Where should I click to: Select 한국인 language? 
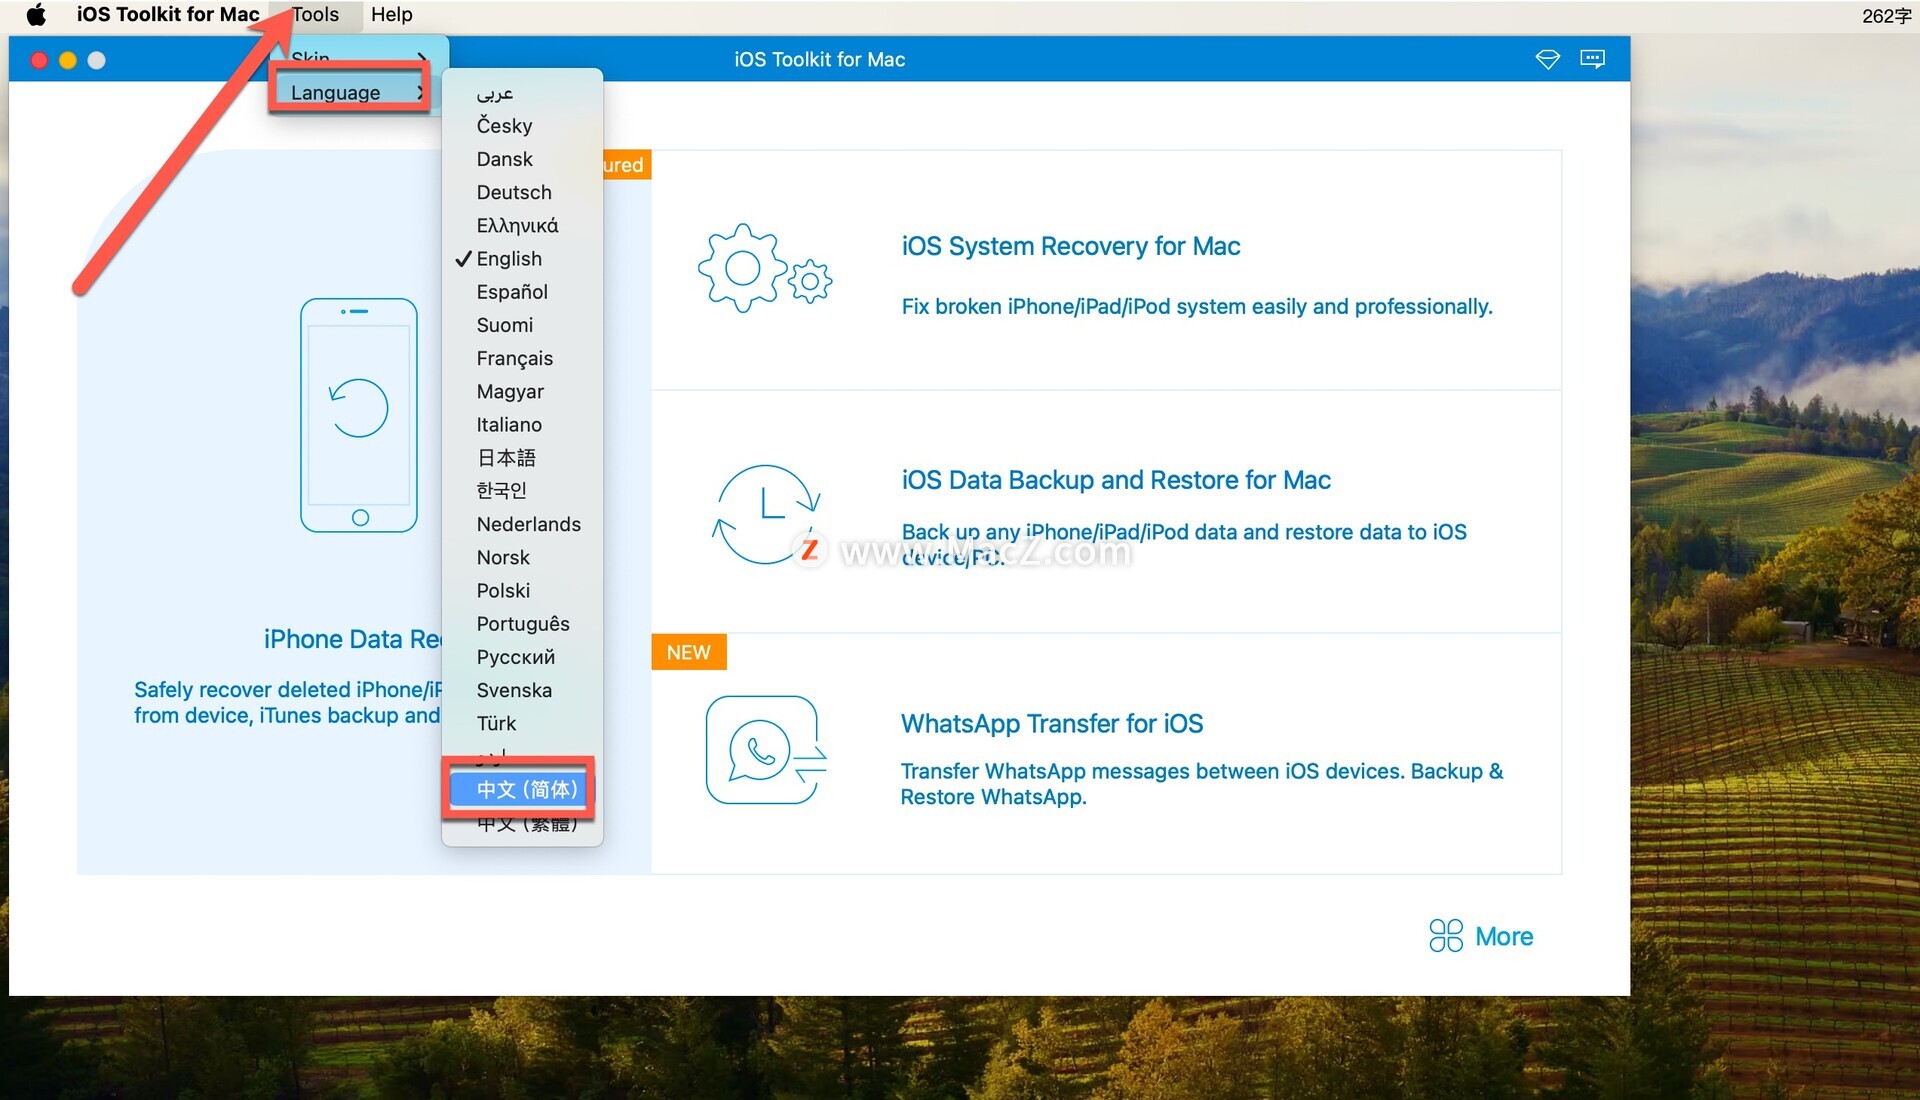click(x=523, y=491)
